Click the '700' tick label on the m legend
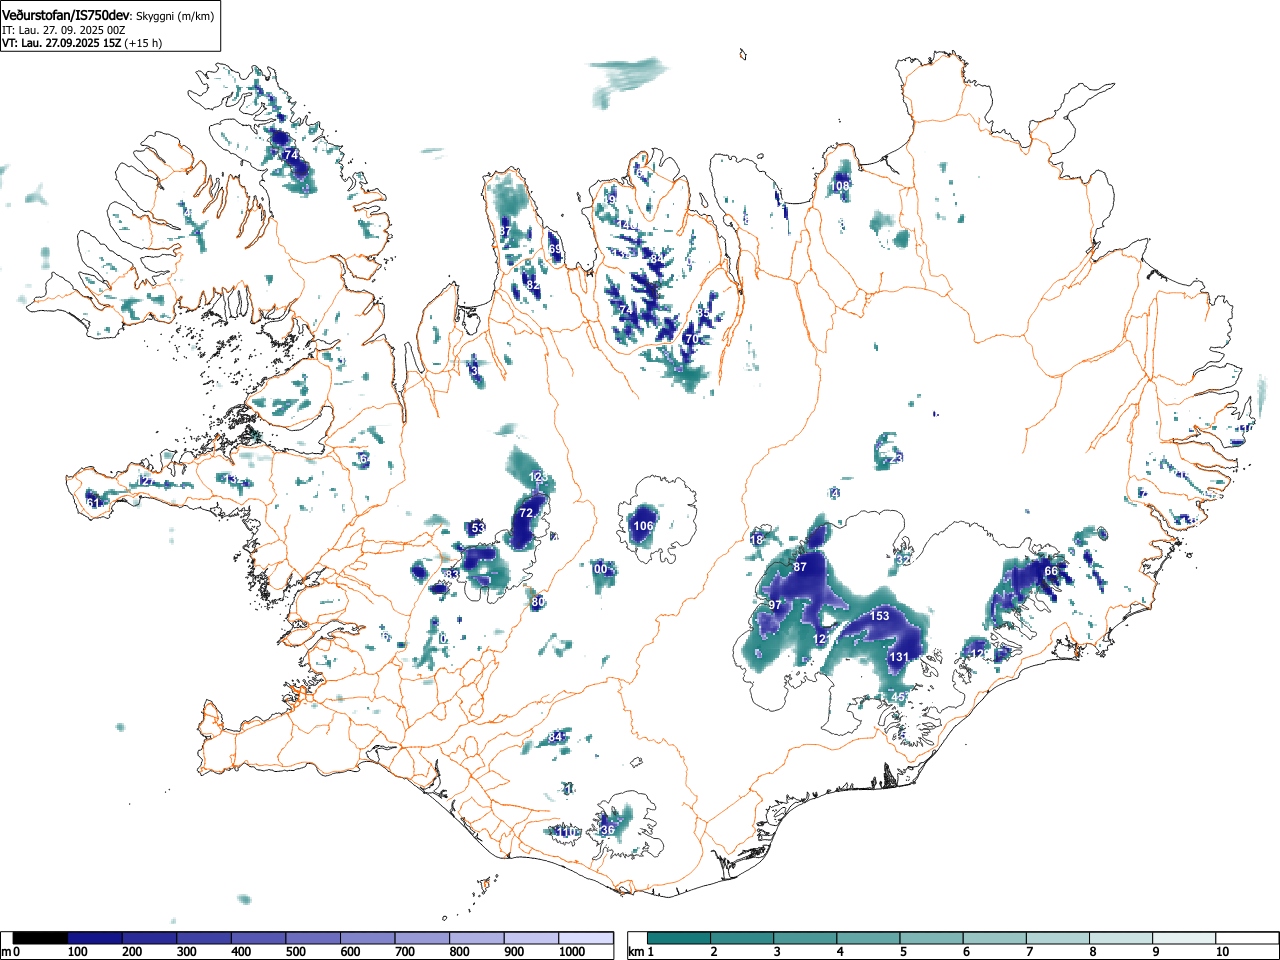Viewport: 1280px width, 960px height. [405, 952]
